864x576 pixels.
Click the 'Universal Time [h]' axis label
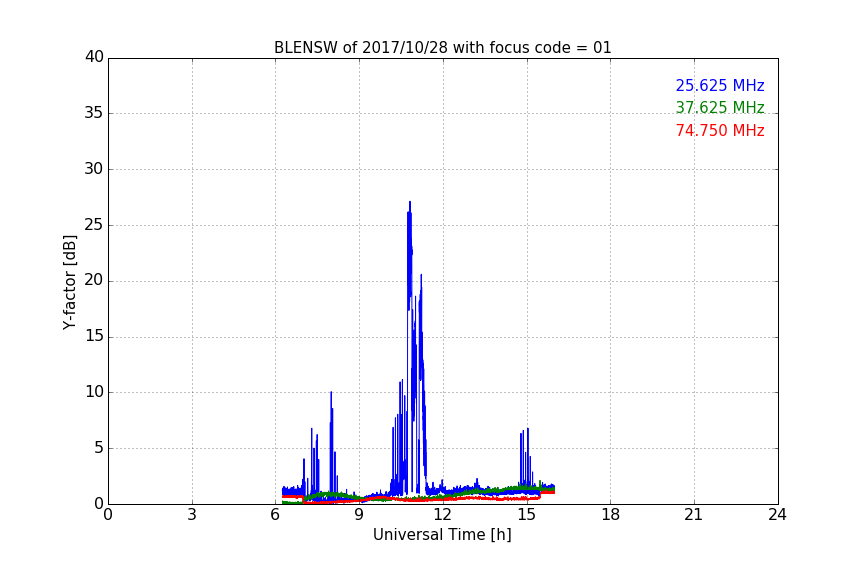pos(442,535)
